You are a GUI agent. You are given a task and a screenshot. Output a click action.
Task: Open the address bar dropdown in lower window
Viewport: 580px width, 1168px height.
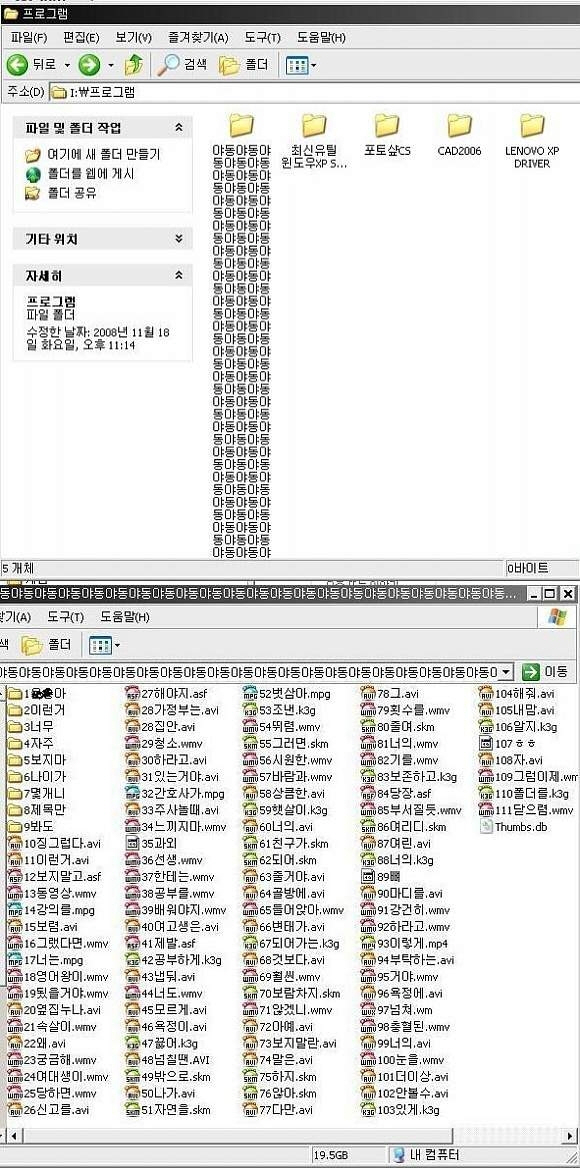click(506, 672)
